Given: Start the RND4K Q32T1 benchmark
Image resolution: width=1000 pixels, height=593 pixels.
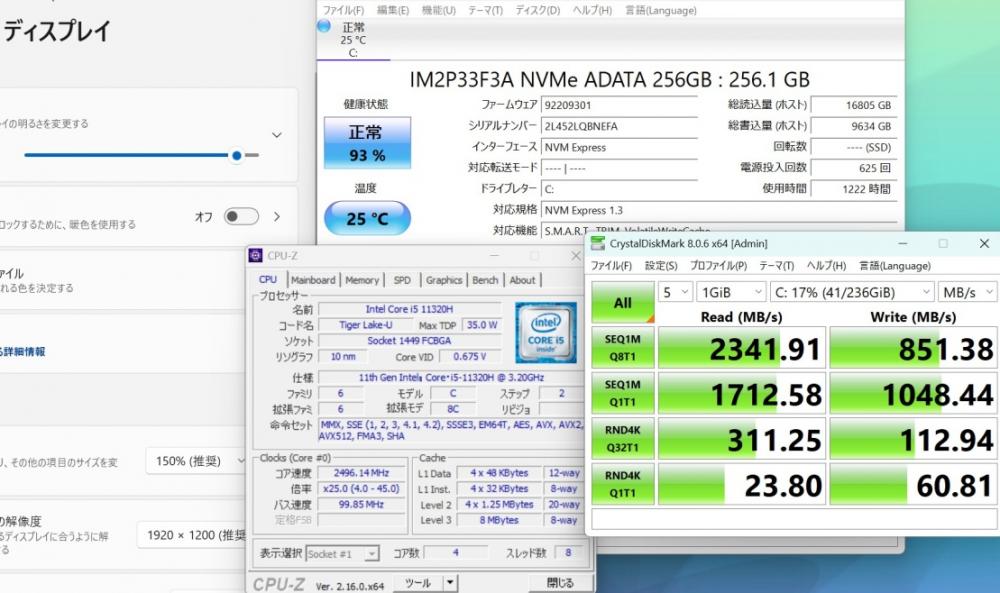Looking at the screenshot, I should (x=622, y=439).
